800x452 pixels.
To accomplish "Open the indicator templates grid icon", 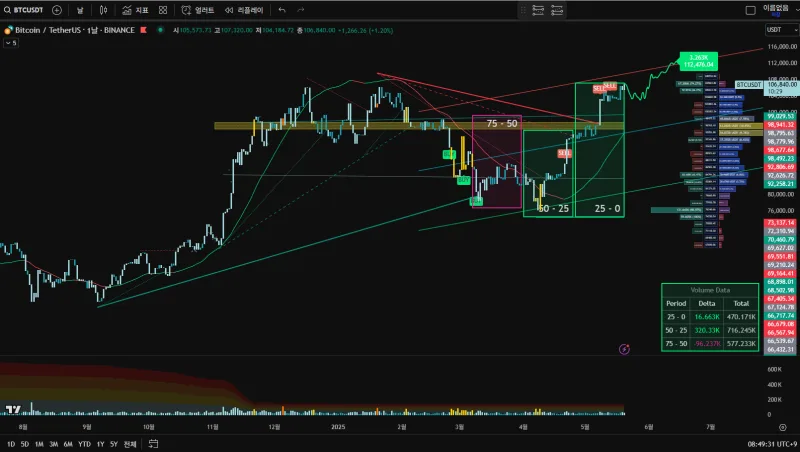I will (x=163, y=10).
